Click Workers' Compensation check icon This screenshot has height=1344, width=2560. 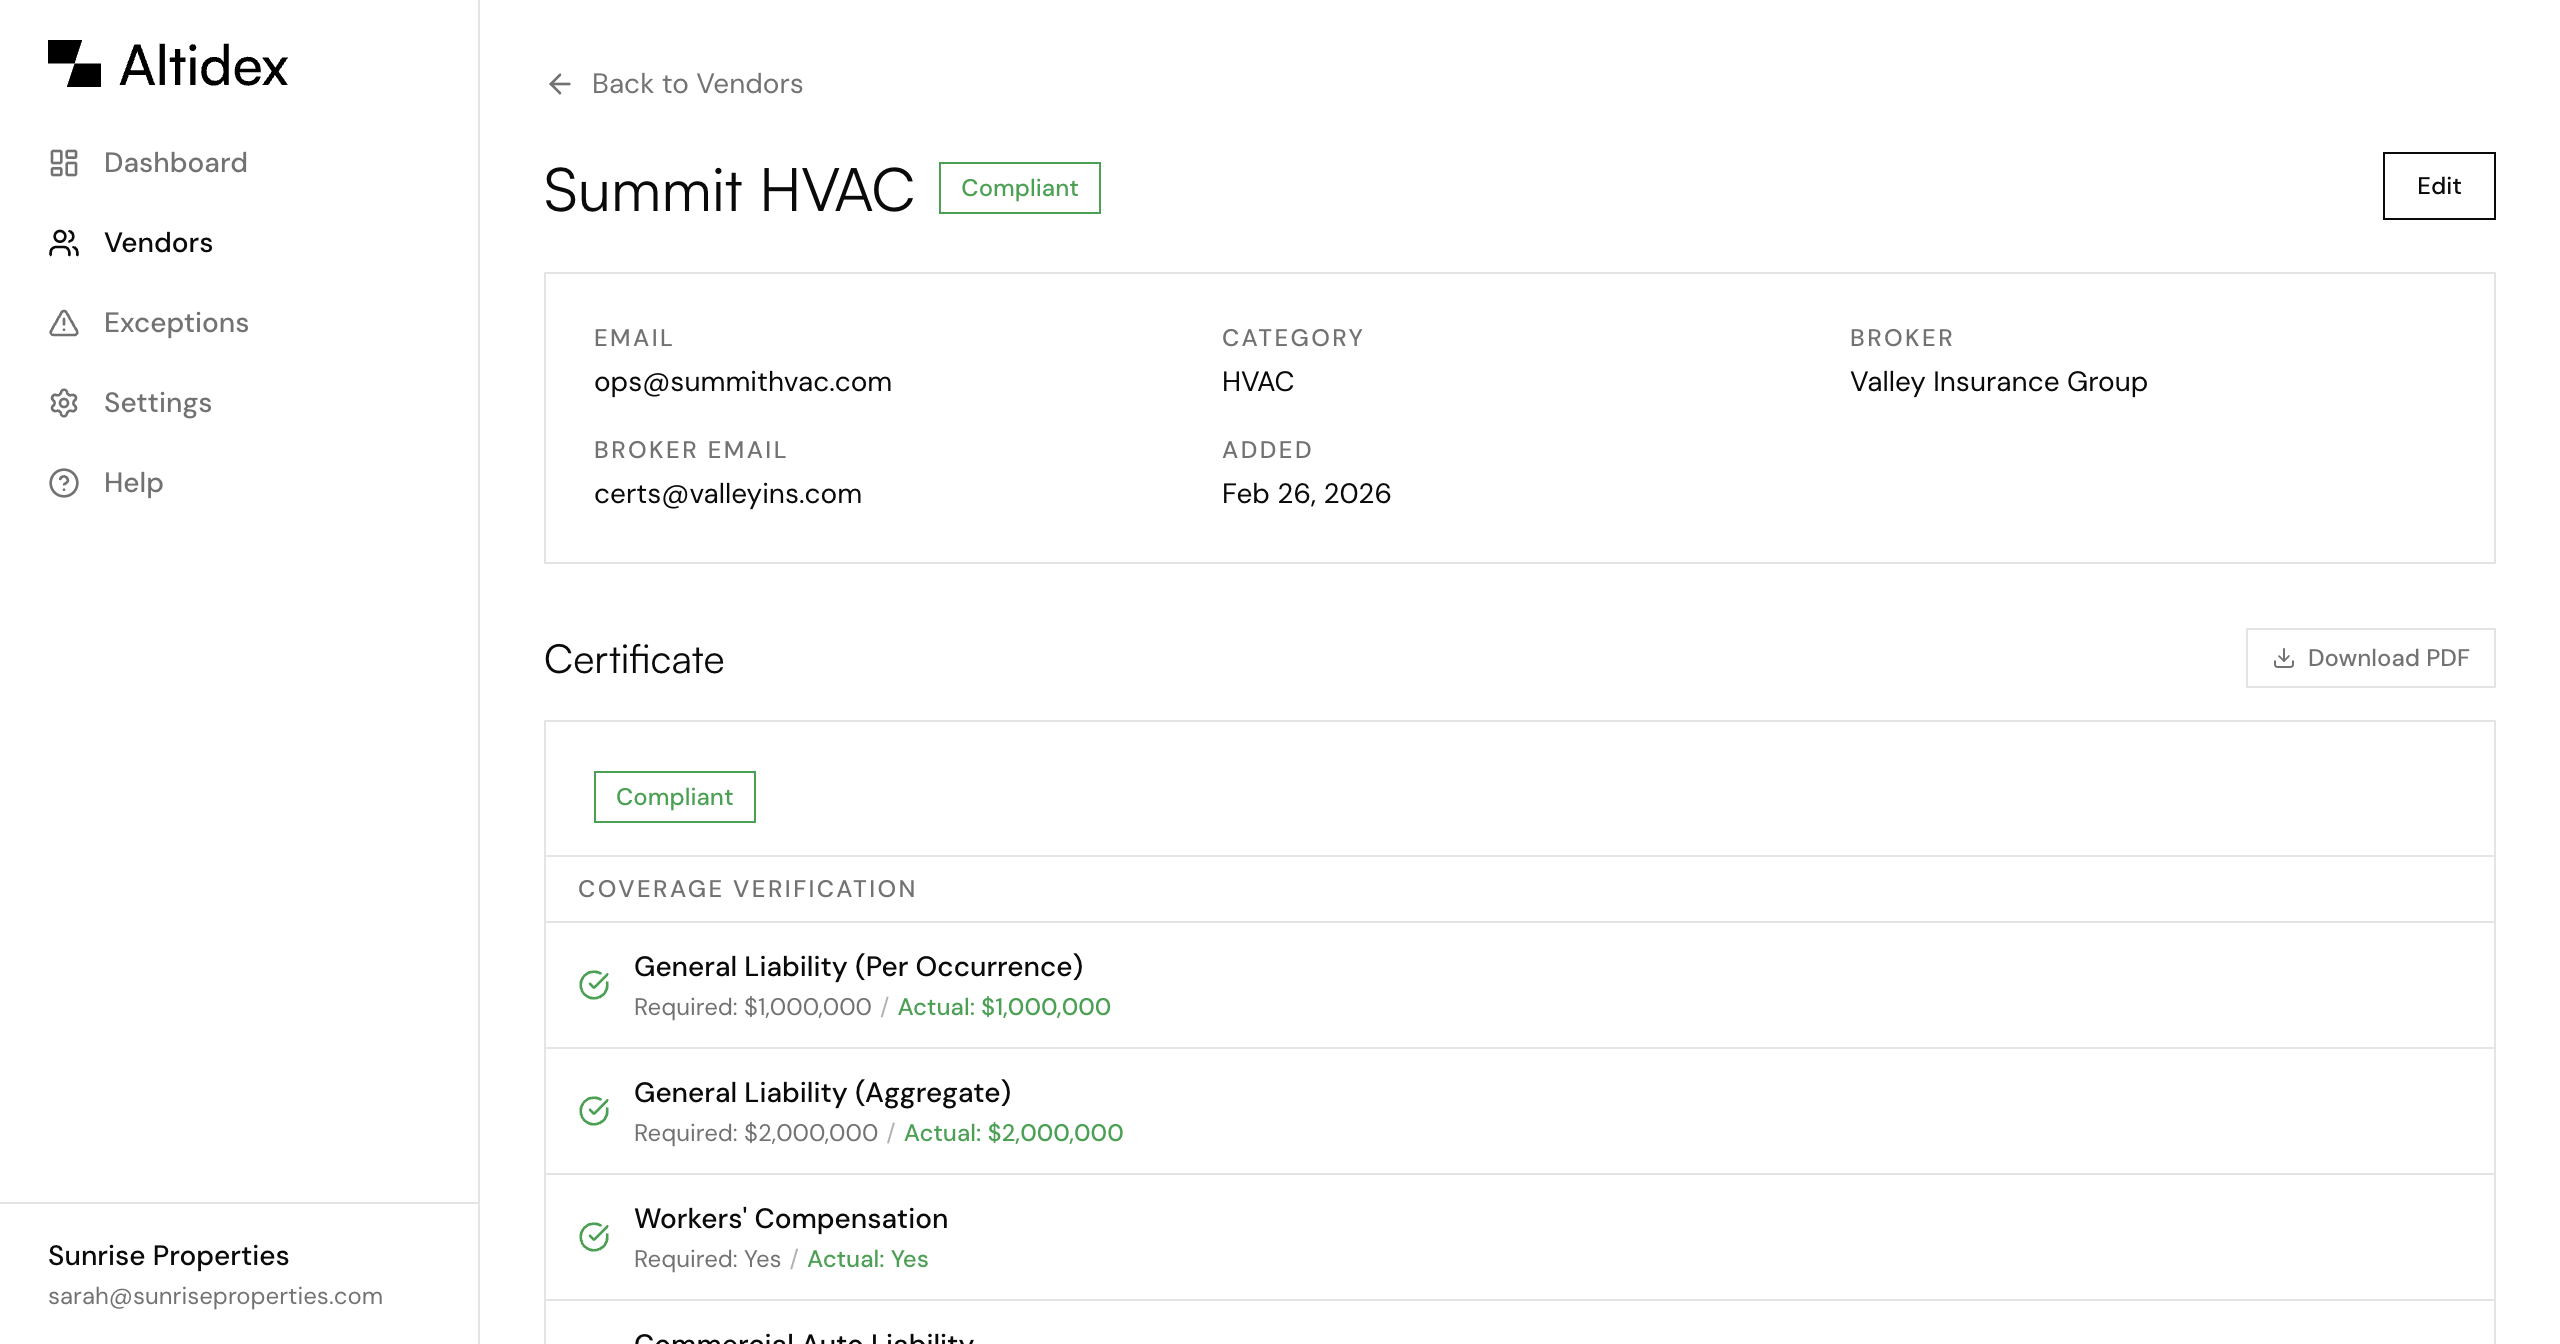tap(595, 1237)
